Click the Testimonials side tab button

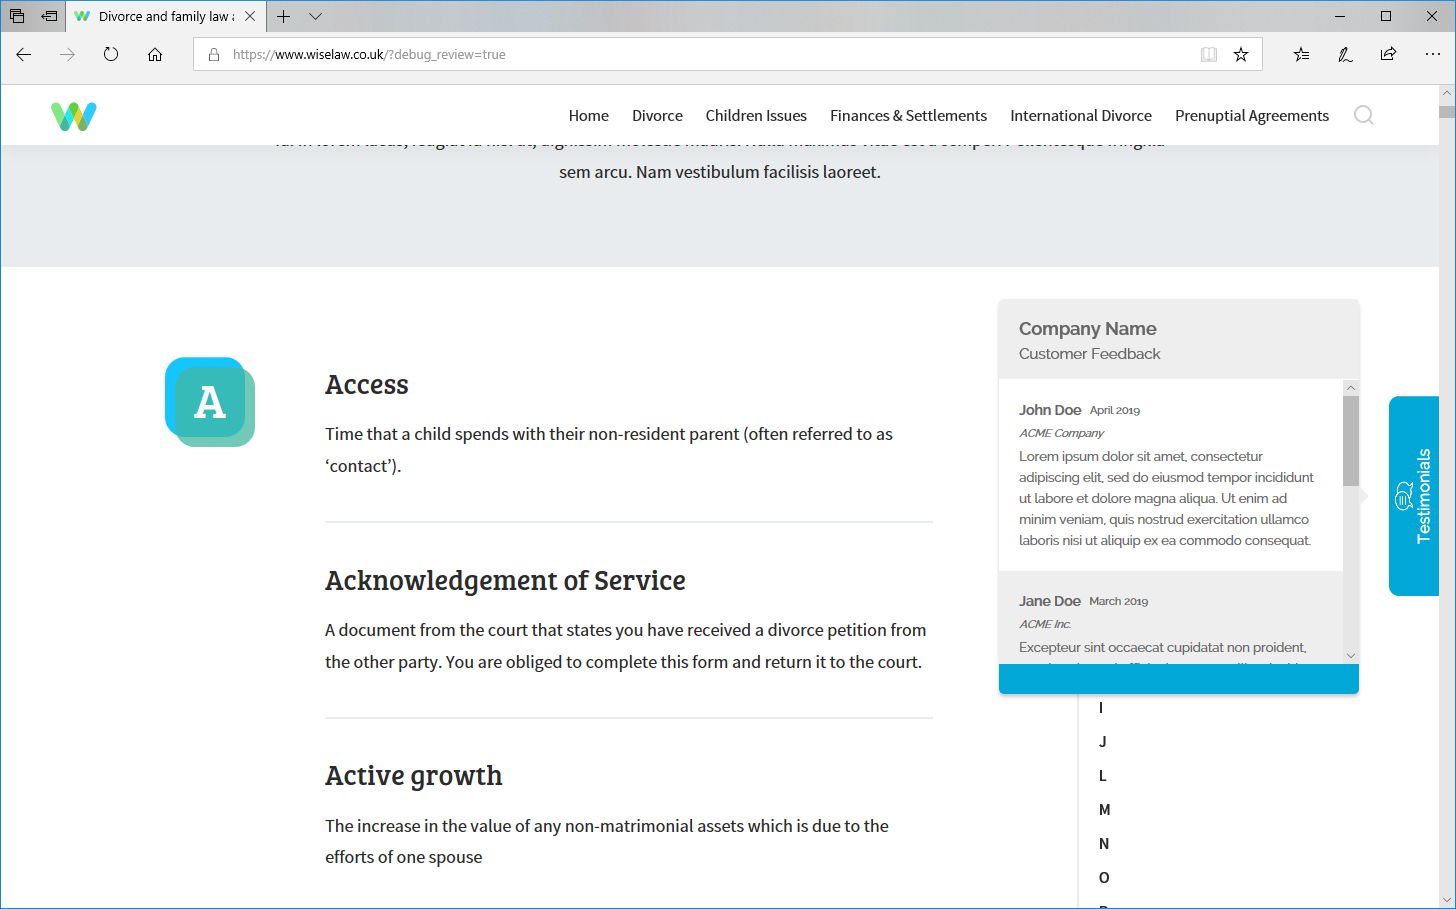[1414, 496]
